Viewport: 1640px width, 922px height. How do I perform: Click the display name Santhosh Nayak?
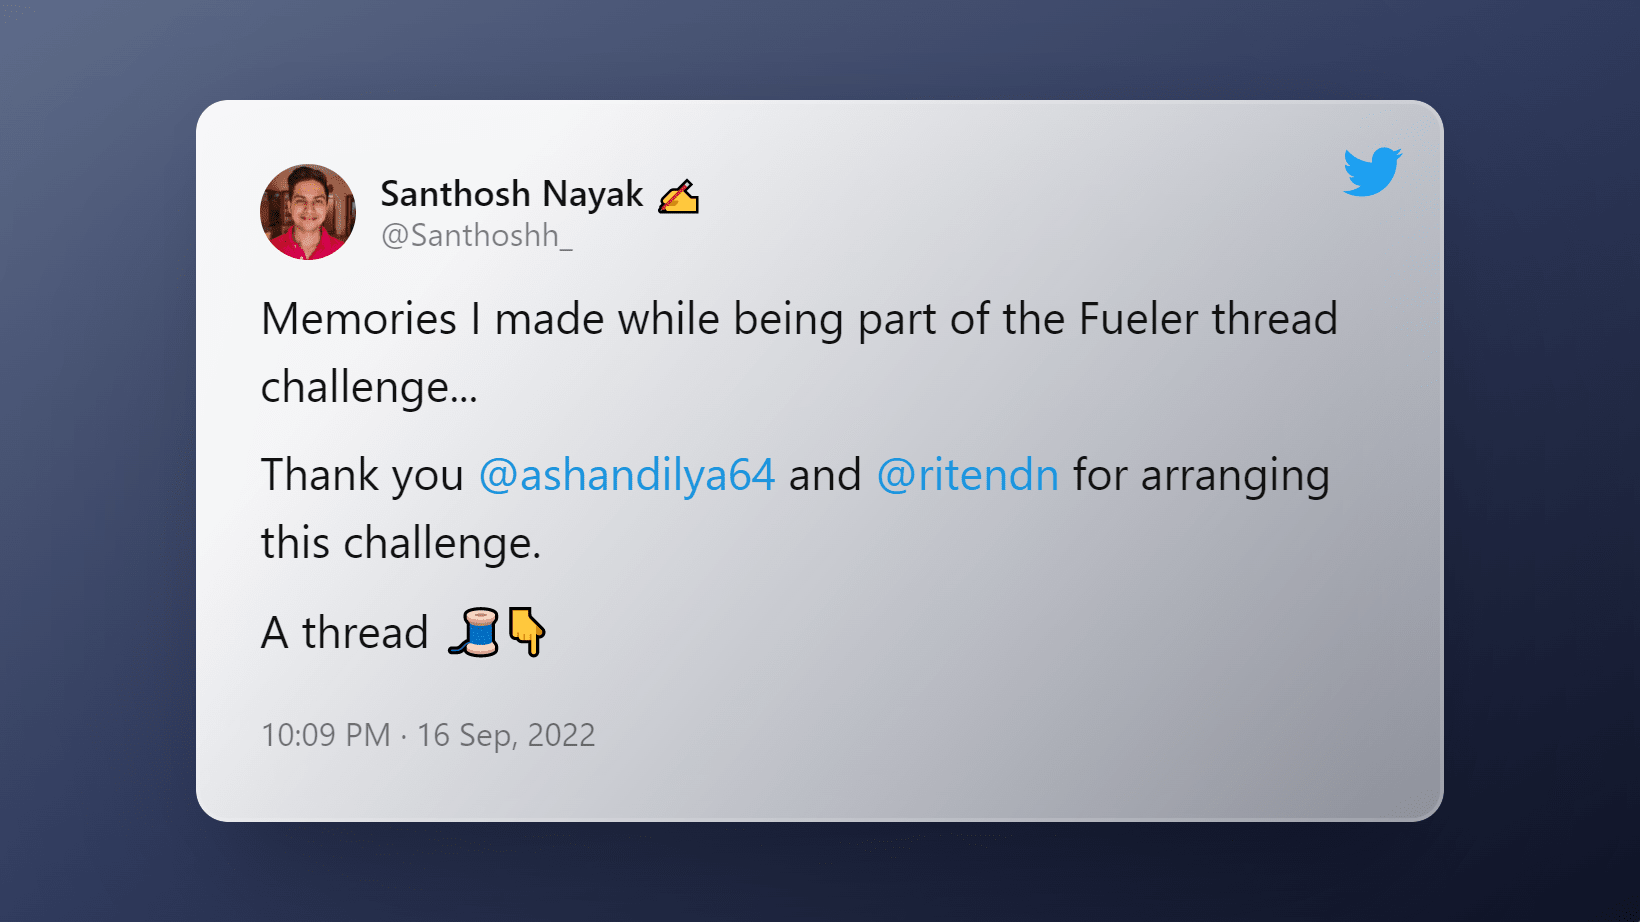click(x=512, y=194)
